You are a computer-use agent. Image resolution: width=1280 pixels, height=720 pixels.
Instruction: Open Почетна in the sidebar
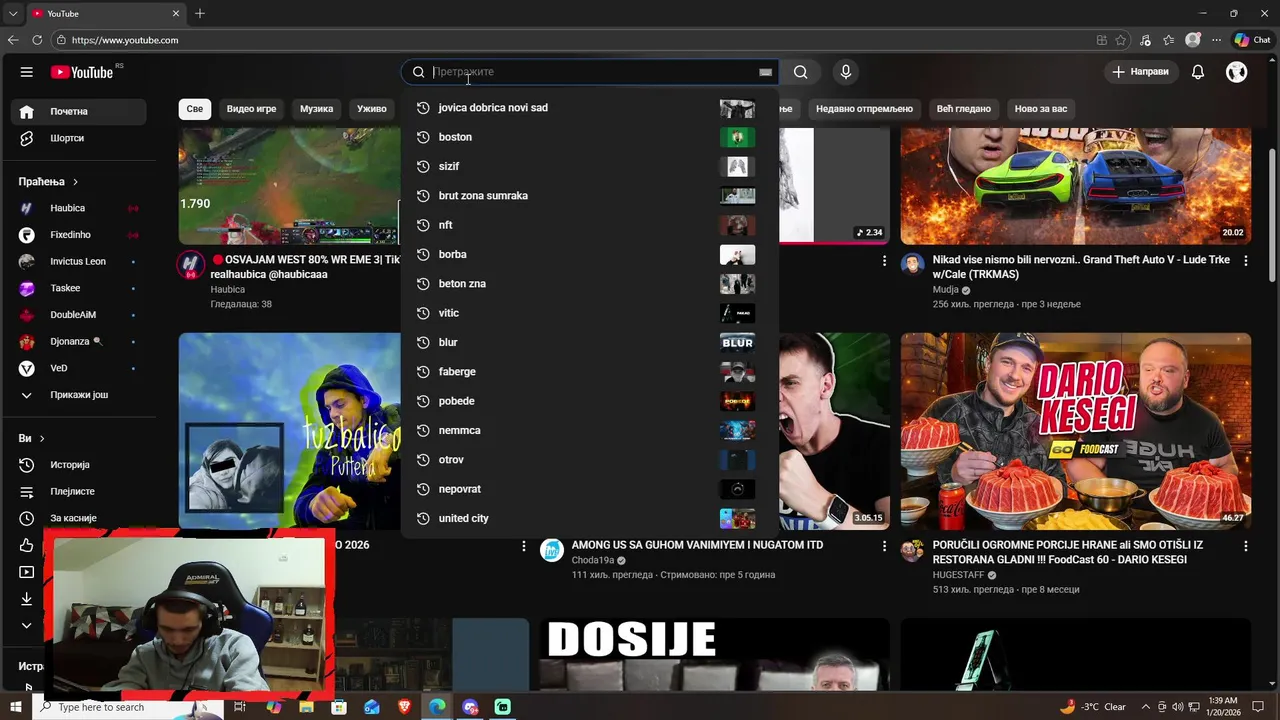tap(79, 112)
